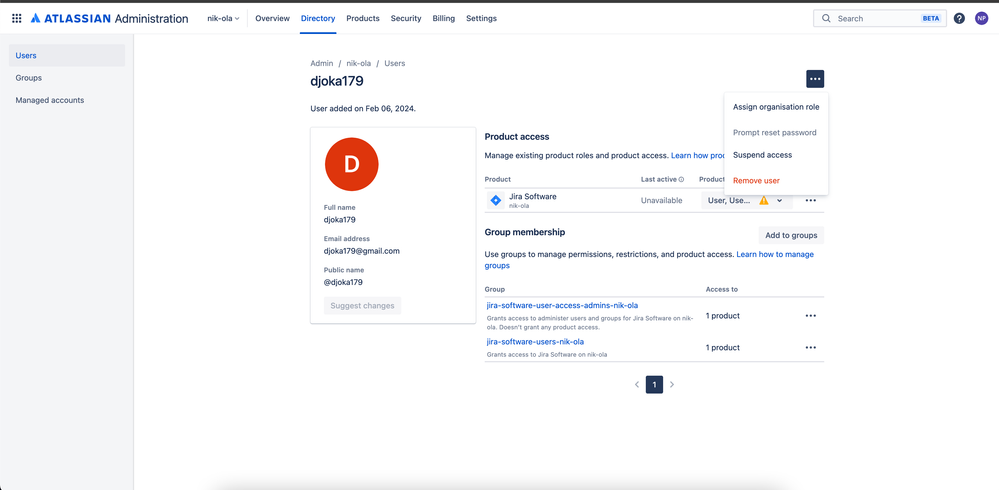
Task: Open the help question mark icon
Action: pos(959,18)
